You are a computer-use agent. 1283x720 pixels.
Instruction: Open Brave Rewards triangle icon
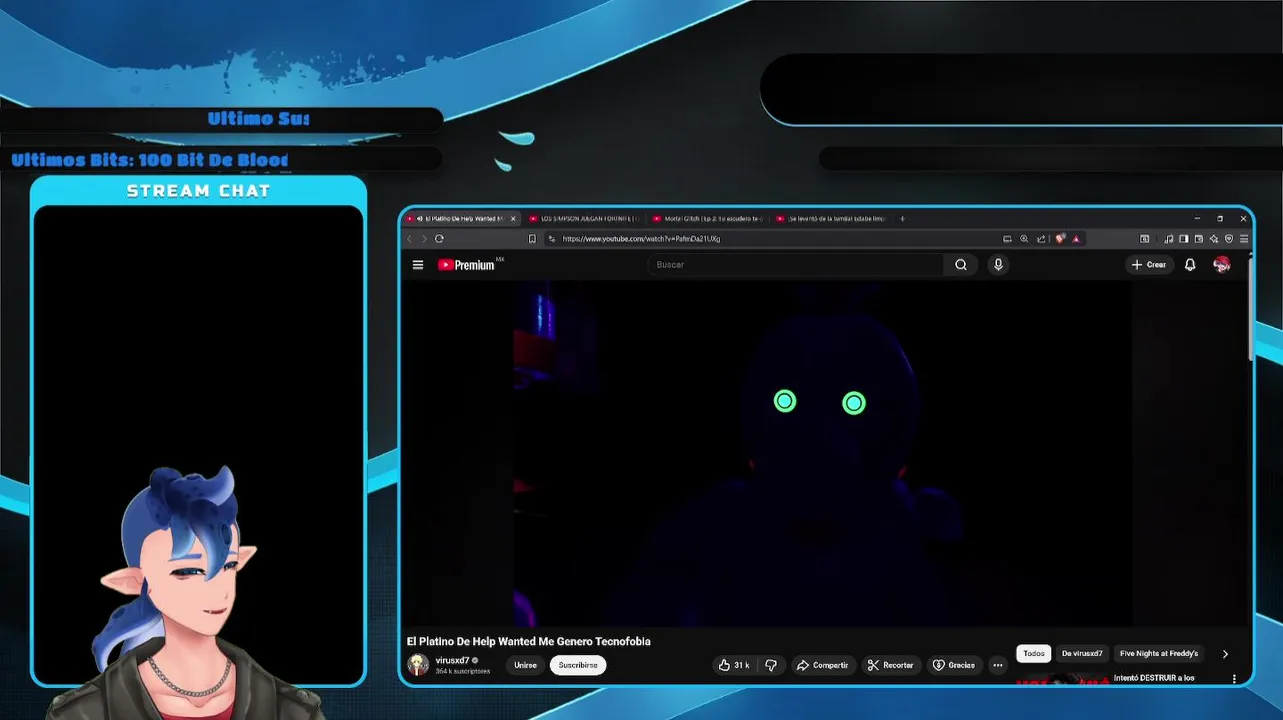point(1076,239)
